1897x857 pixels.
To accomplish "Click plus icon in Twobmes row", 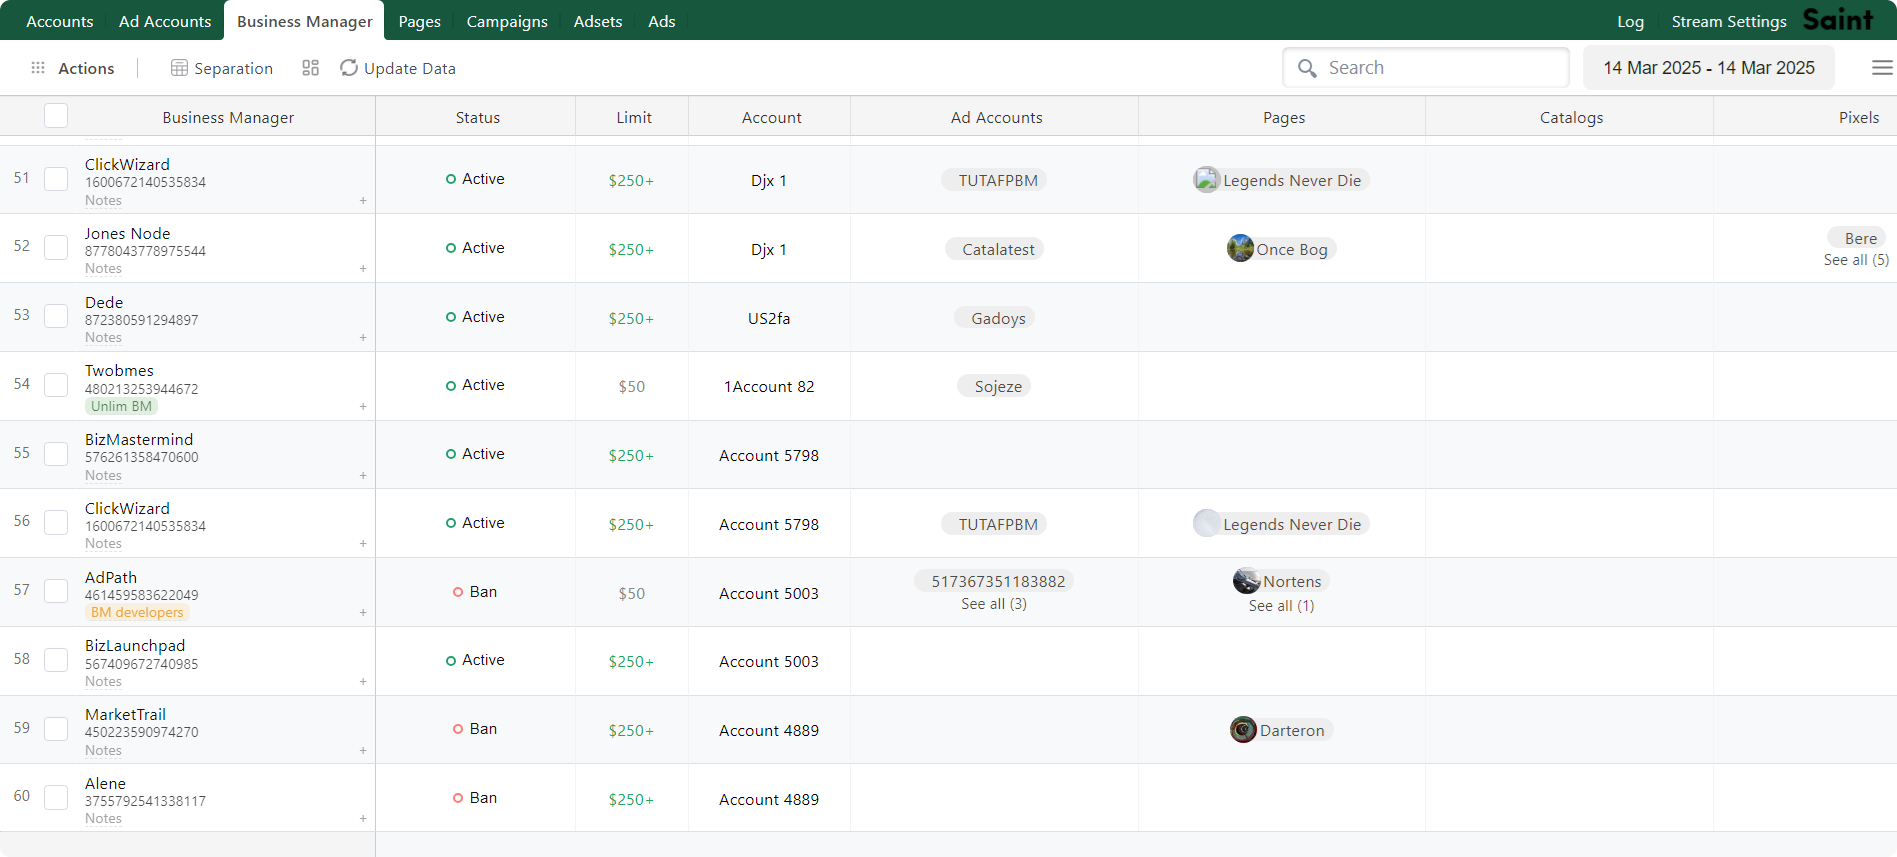I will (x=363, y=407).
